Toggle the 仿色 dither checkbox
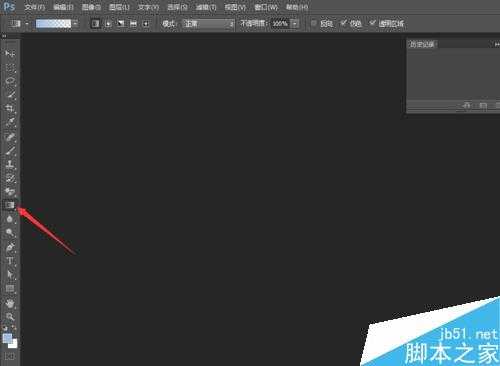This screenshot has height=366, width=500. click(x=343, y=23)
